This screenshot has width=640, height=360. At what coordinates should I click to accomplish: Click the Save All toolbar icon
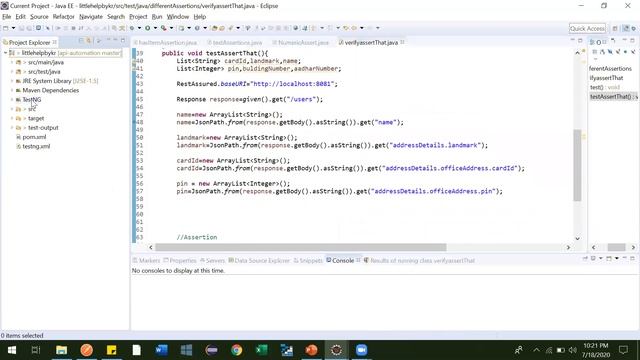point(29,28)
